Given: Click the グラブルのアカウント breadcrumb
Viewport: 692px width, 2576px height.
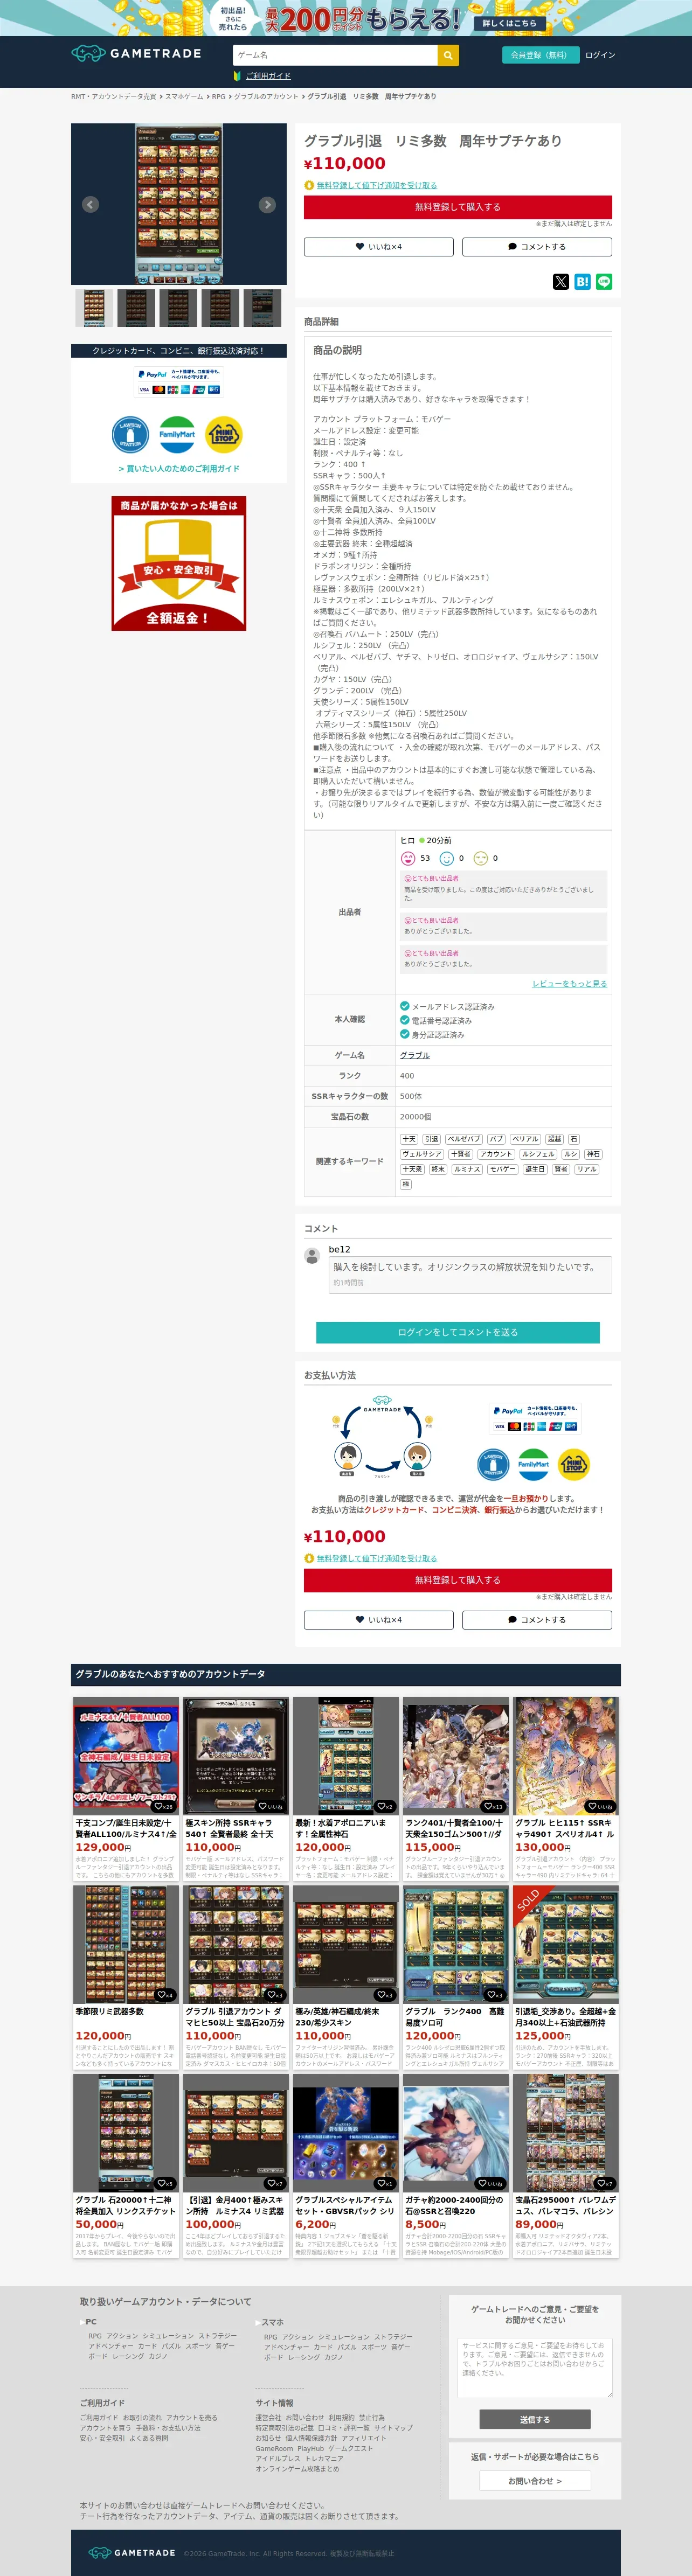Looking at the screenshot, I should (x=266, y=97).
